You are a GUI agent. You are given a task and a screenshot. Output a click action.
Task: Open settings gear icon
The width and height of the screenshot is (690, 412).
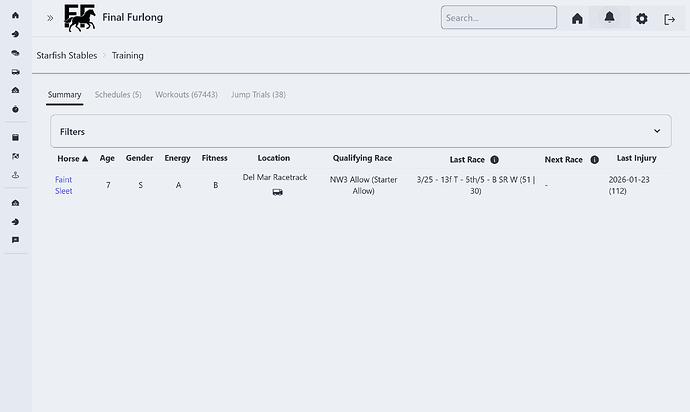[642, 18]
